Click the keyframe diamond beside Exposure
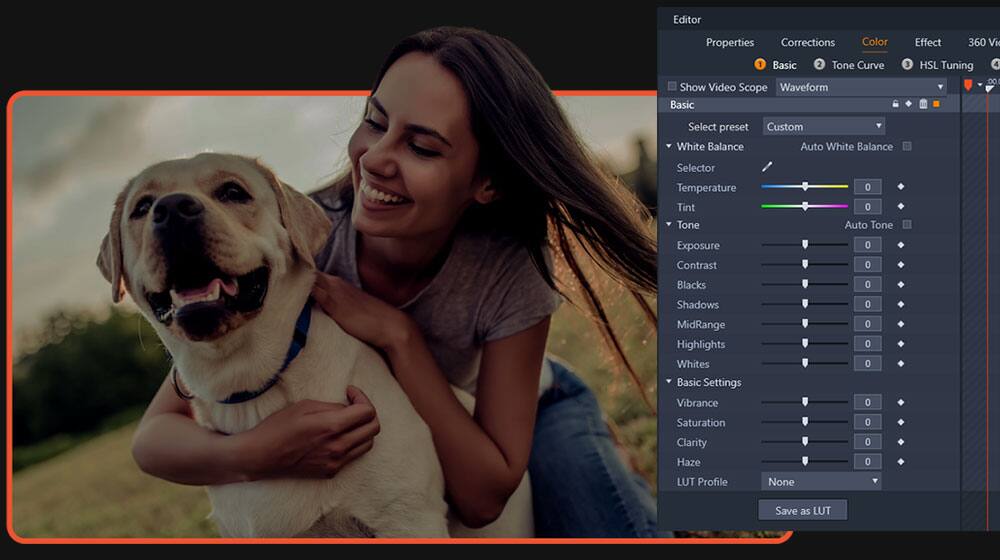The width and height of the screenshot is (1000, 560). (900, 245)
